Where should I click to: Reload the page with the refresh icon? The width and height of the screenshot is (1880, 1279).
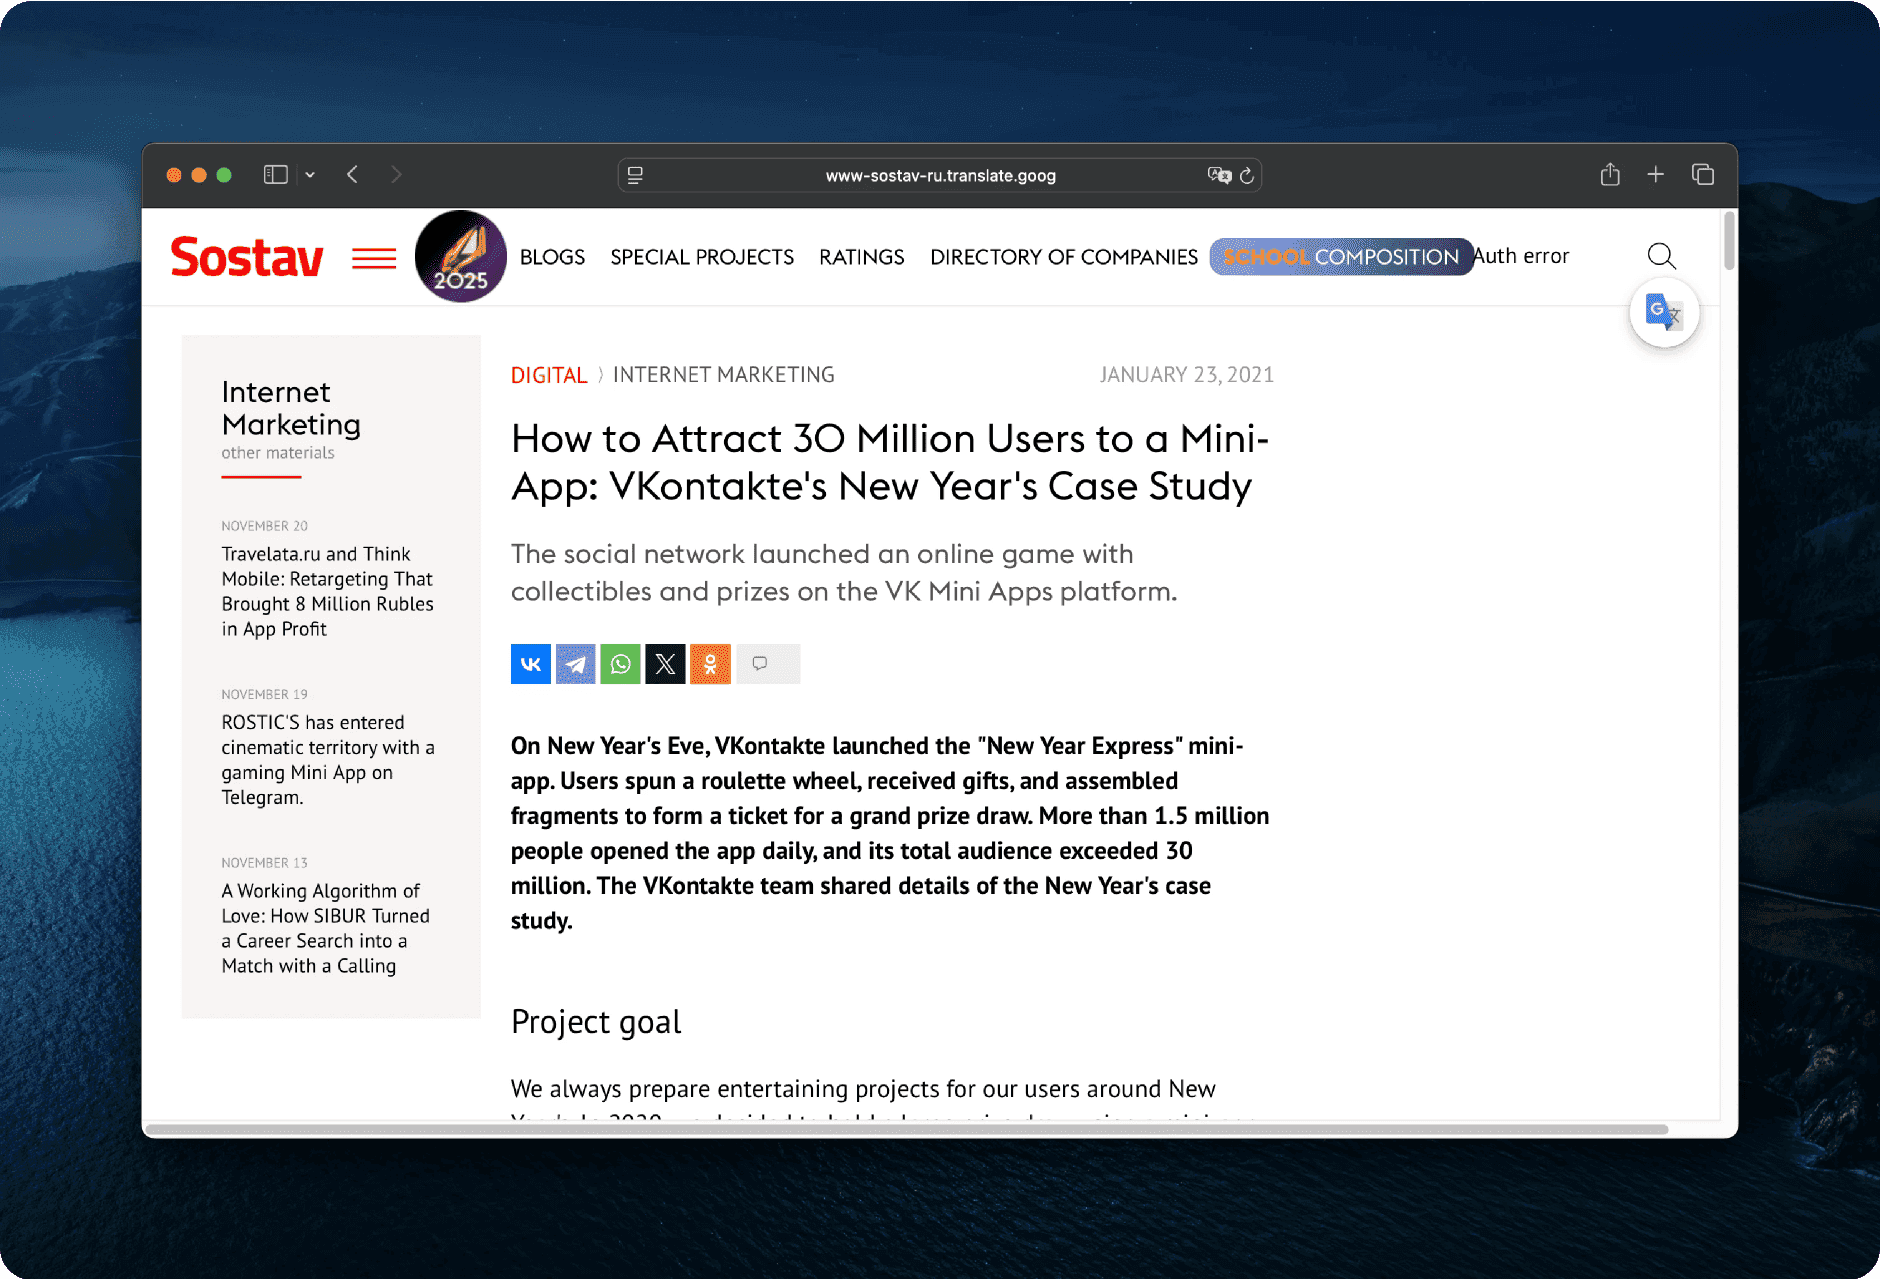[1247, 176]
